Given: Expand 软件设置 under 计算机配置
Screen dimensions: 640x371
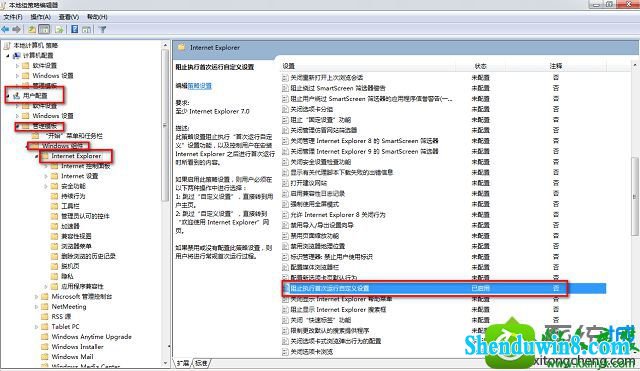Looking at the screenshot, I should tap(17, 66).
